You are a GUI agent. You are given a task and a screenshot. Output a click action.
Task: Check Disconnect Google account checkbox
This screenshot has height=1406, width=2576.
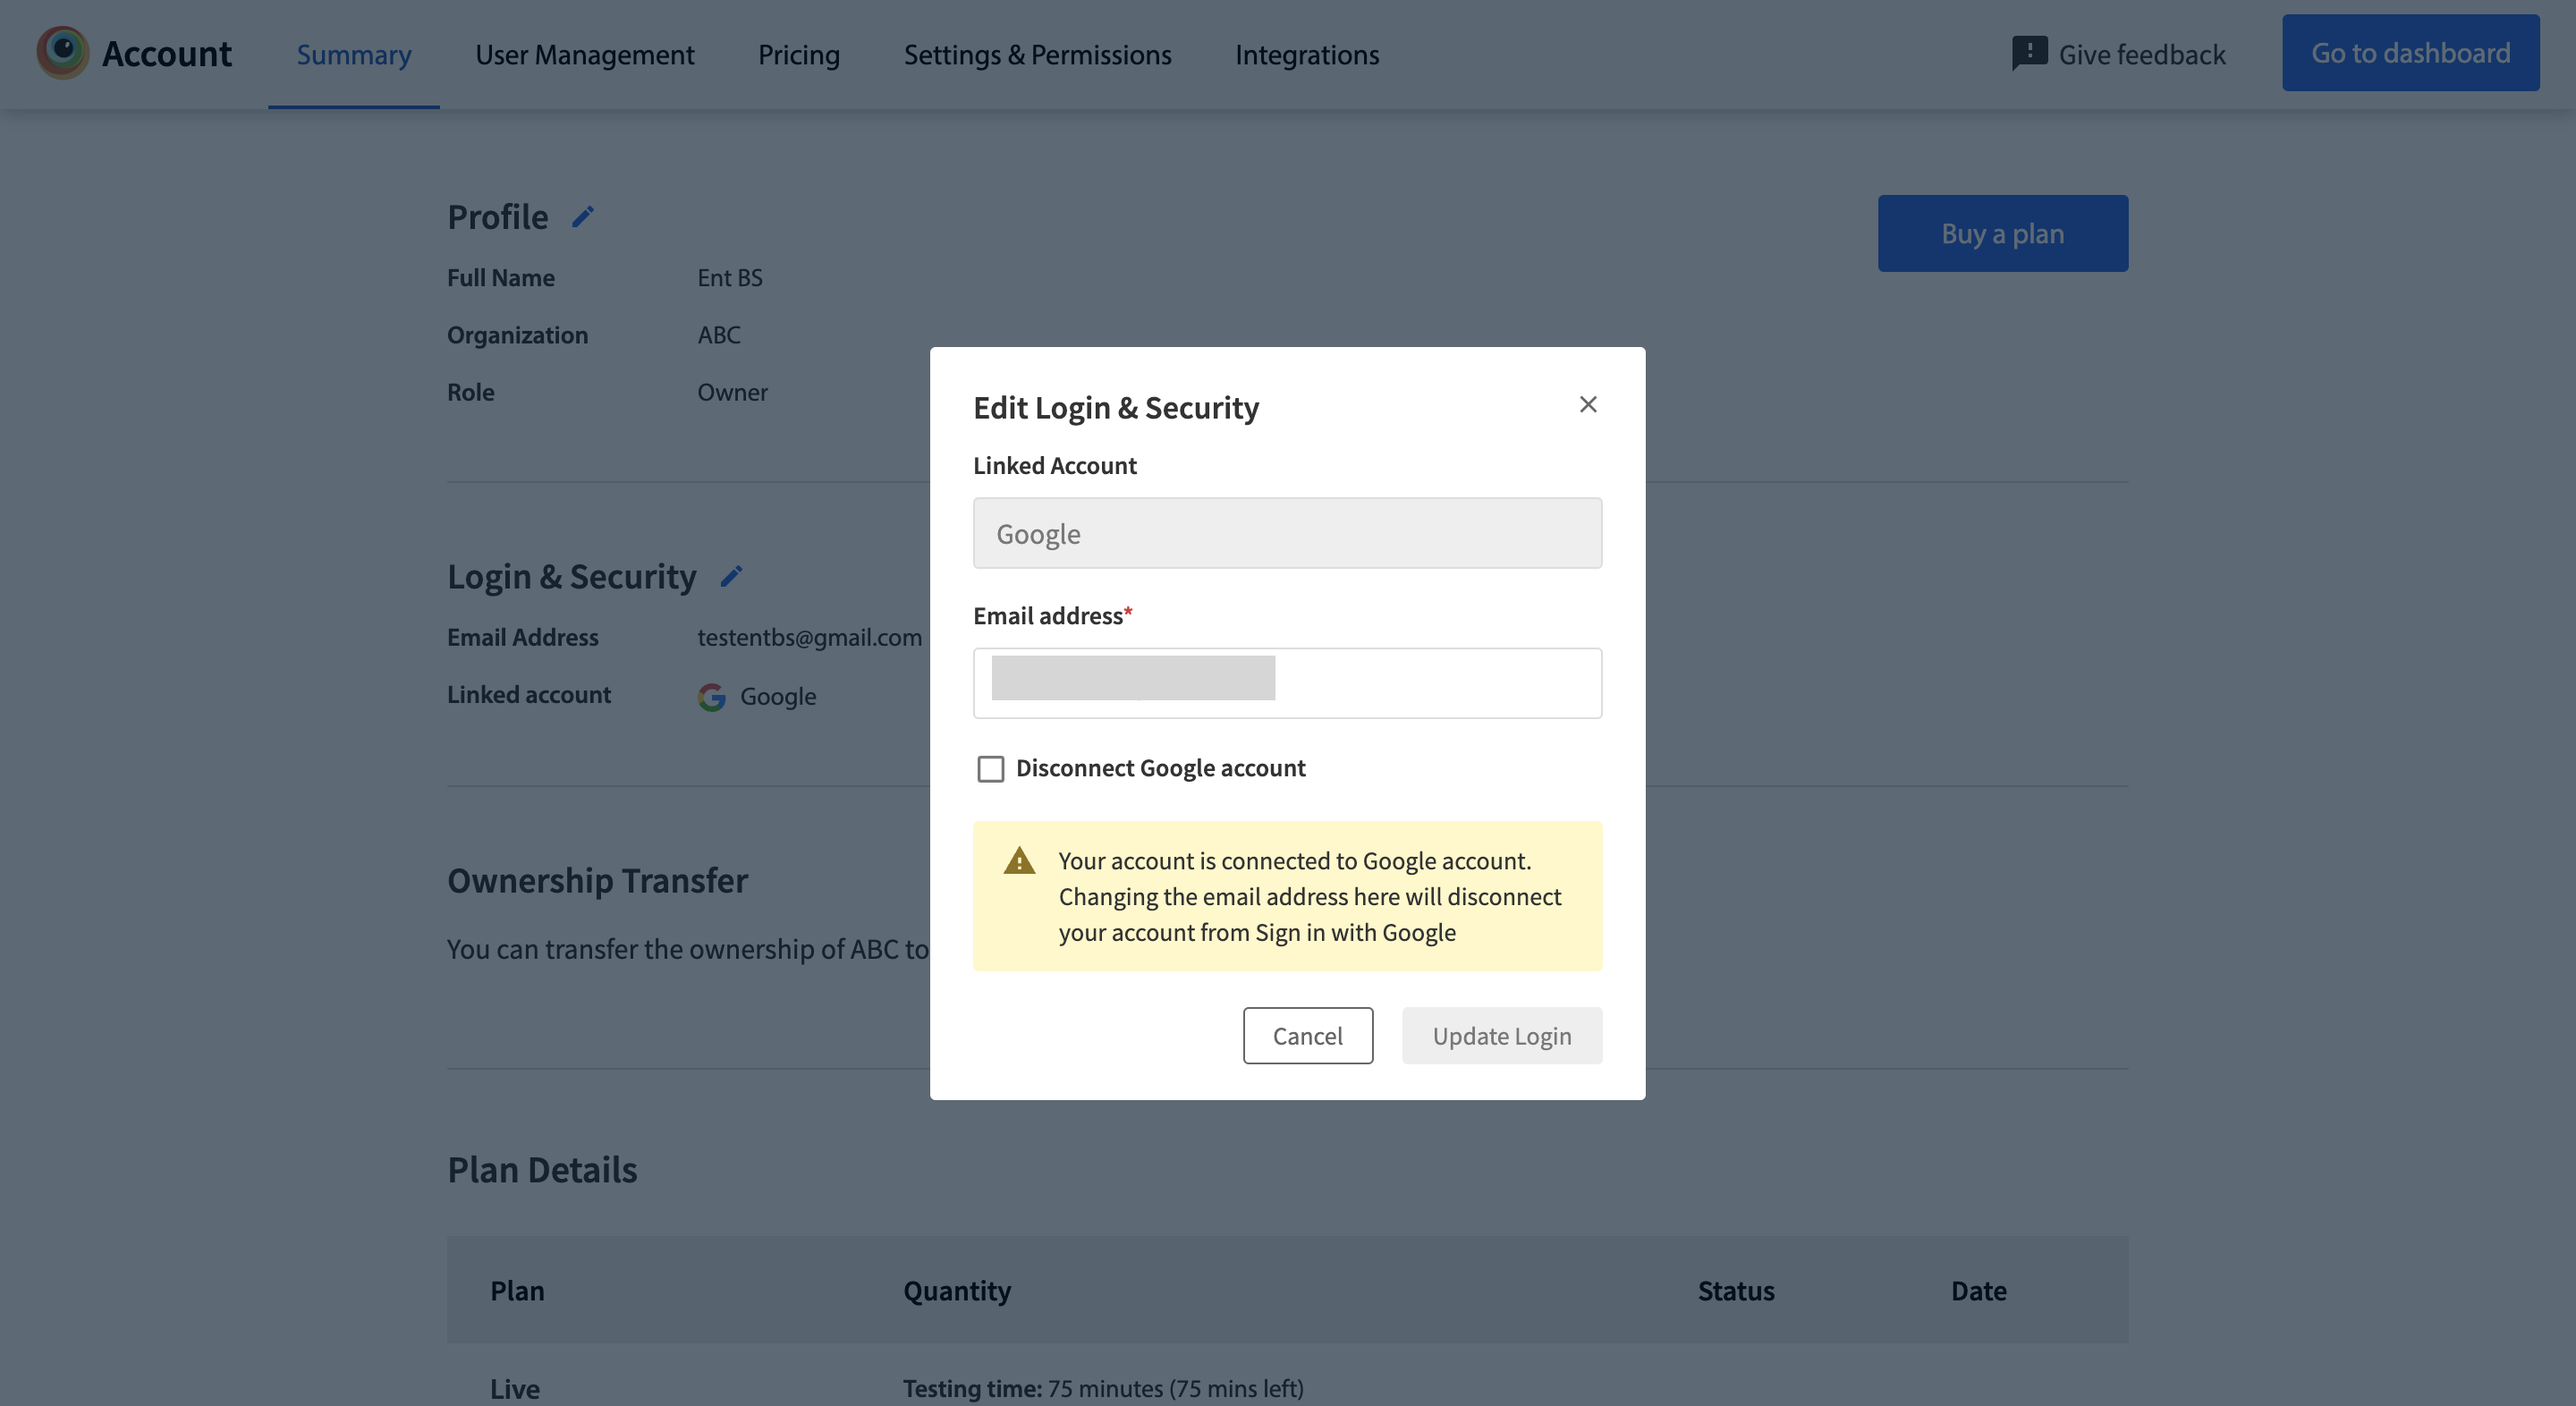[990, 769]
